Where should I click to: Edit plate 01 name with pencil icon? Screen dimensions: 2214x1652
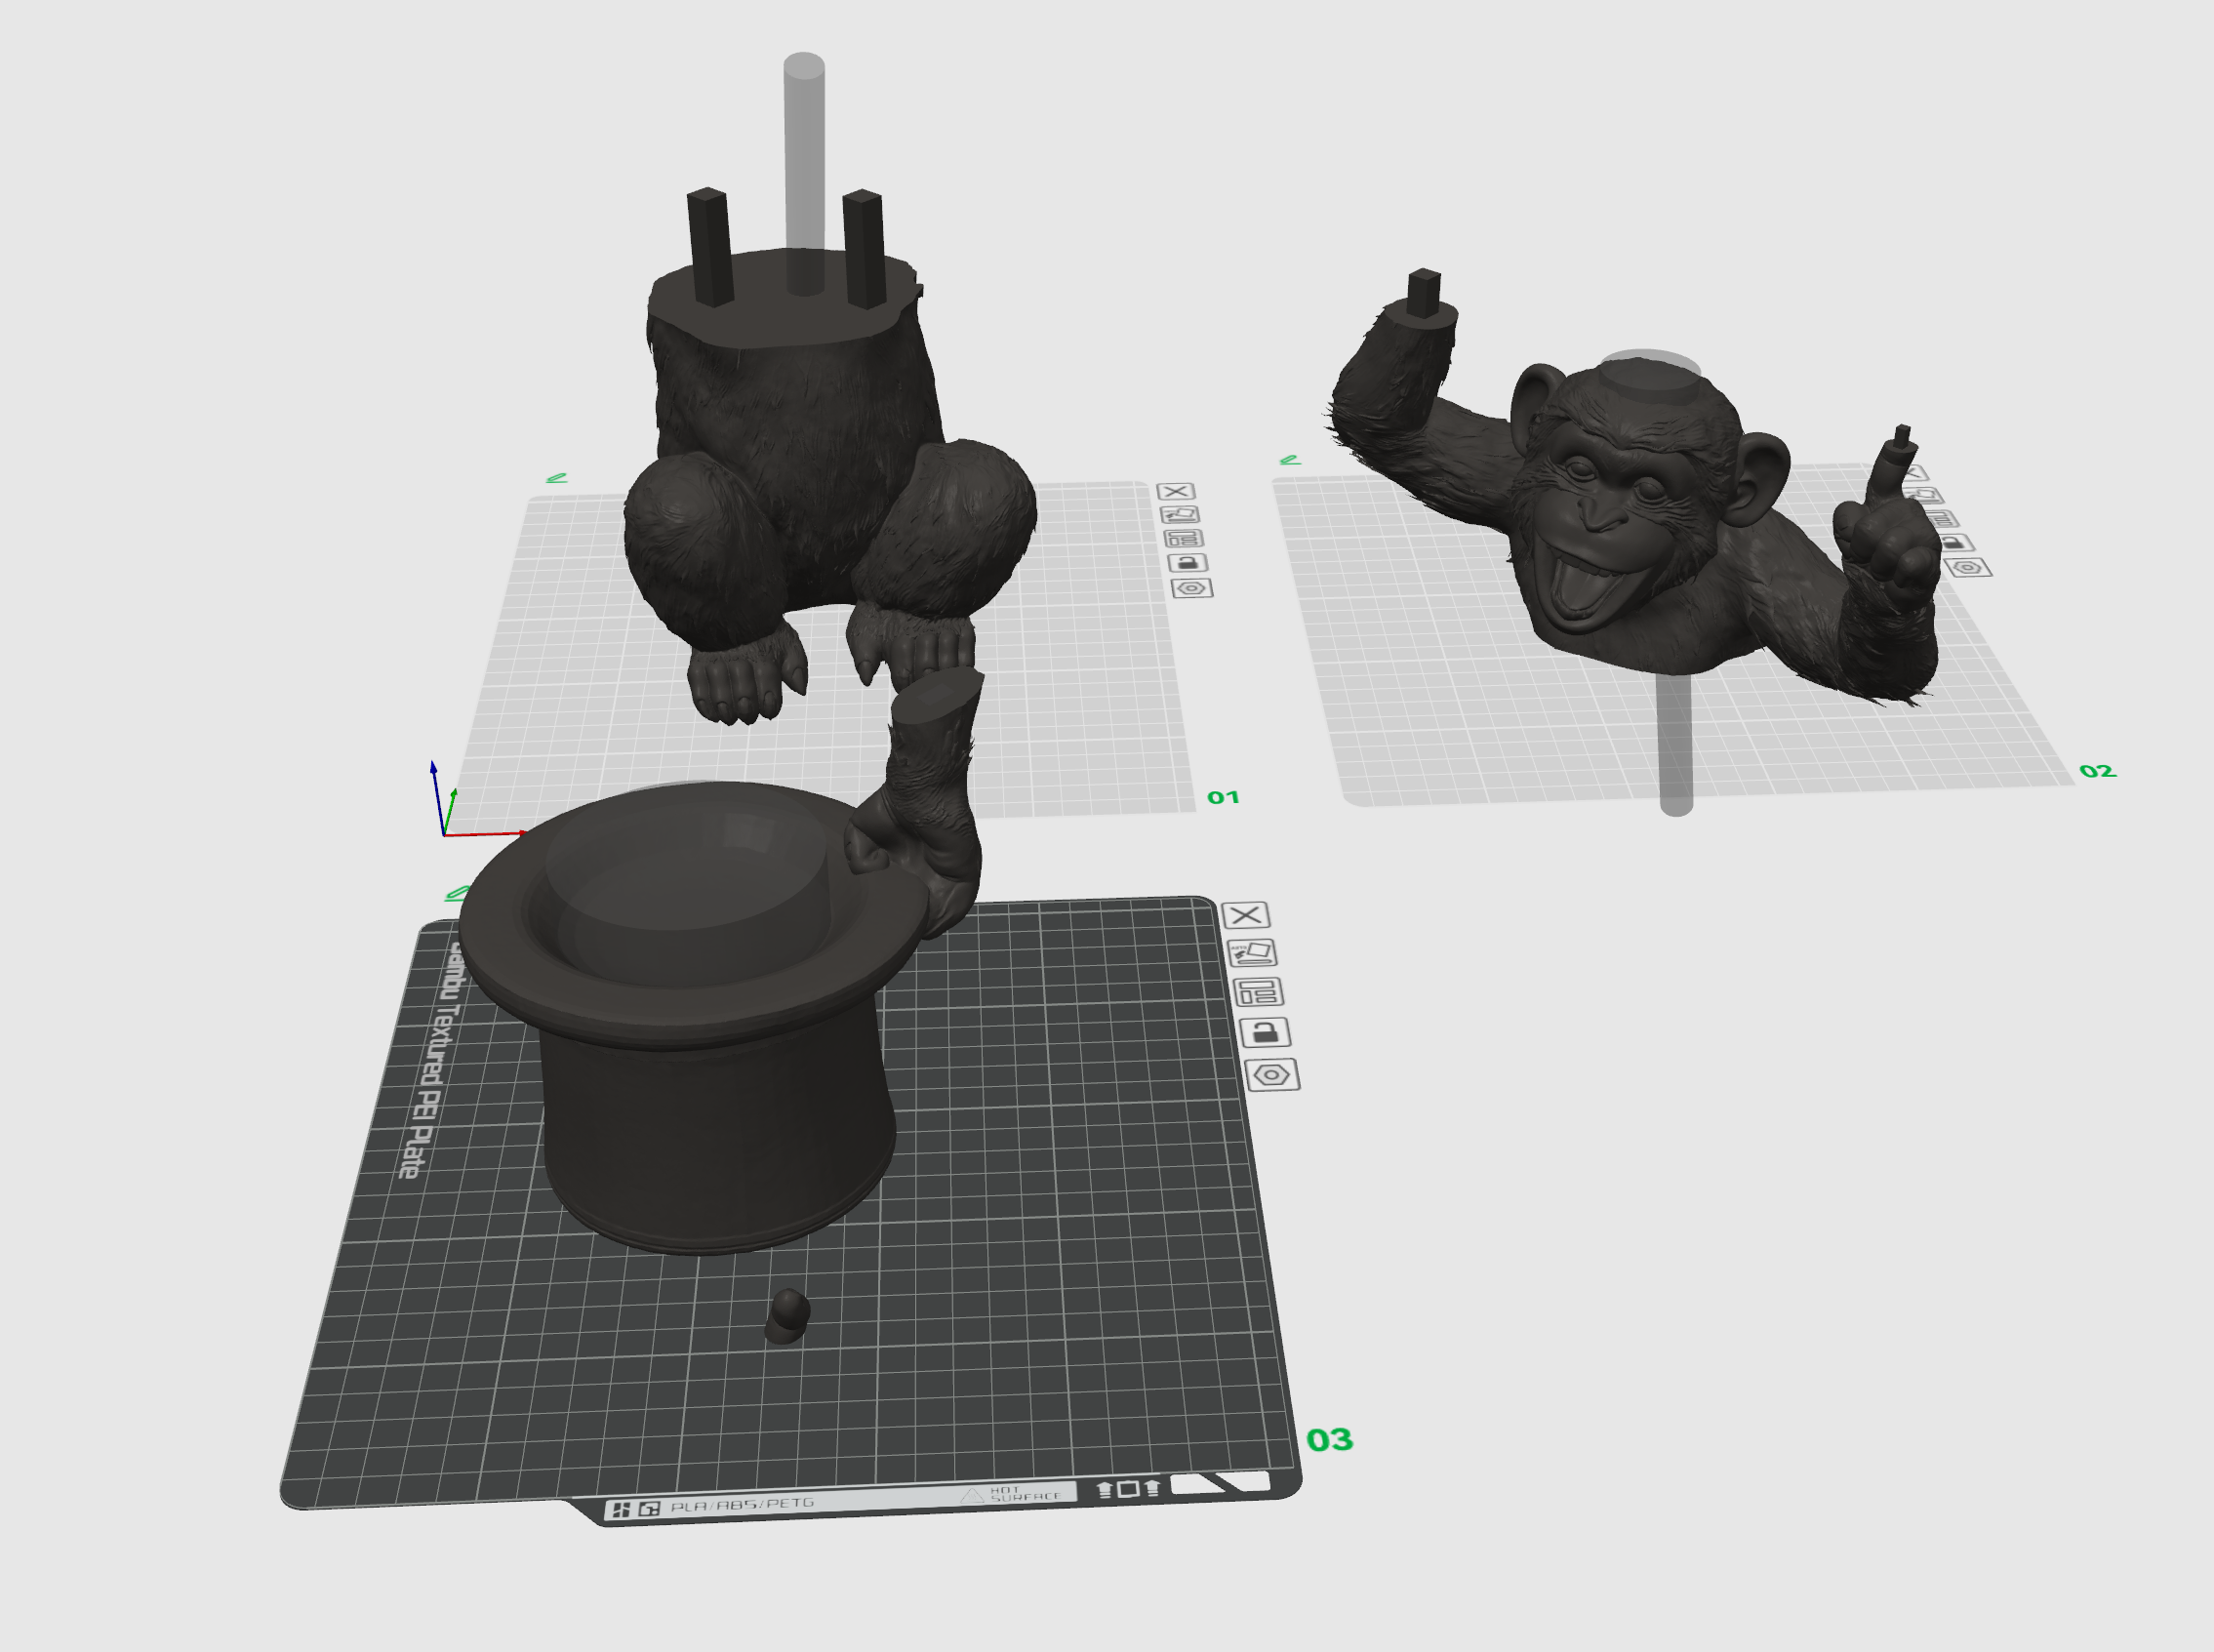[557, 478]
